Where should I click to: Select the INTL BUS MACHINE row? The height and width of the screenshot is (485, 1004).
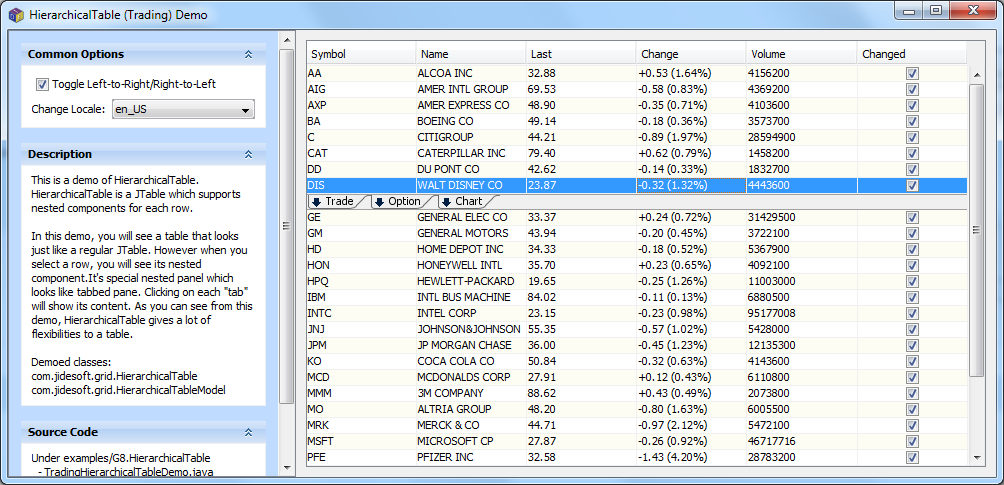point(636,297)
